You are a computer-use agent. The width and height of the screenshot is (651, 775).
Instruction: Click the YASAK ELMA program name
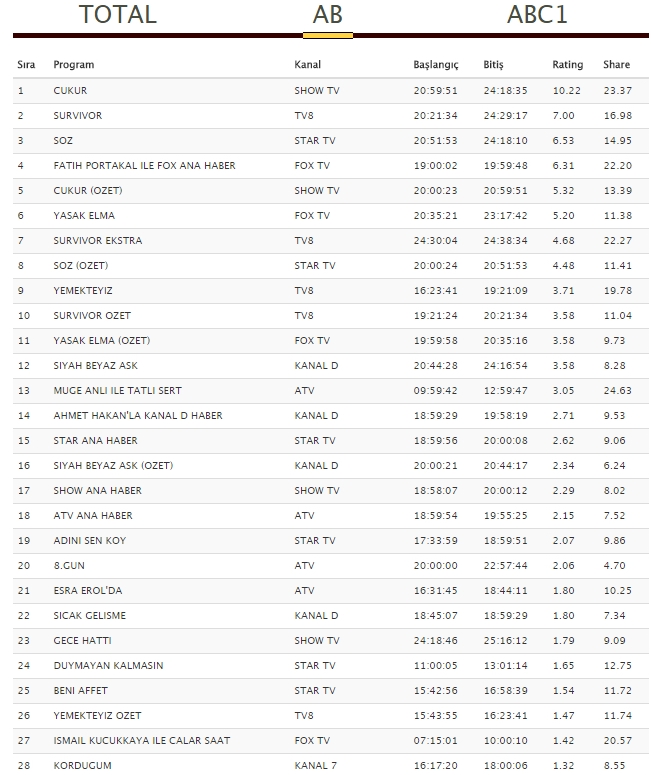[x=84, y=215]
